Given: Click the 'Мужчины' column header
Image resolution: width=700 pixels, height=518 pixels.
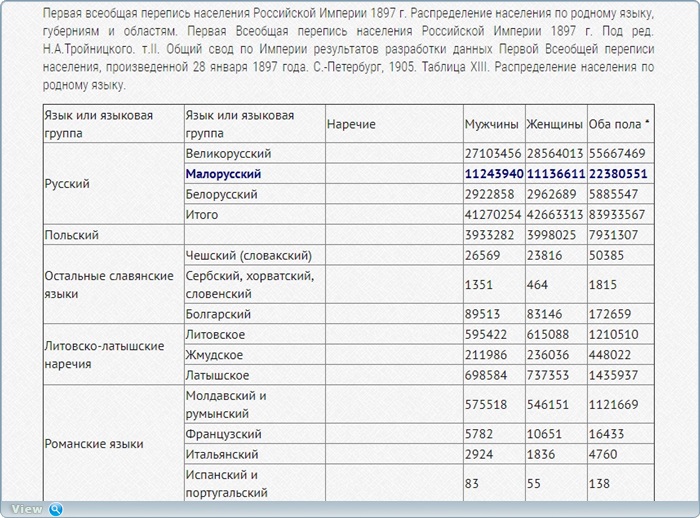Looking at the screenshot, I should coord(494,124).
